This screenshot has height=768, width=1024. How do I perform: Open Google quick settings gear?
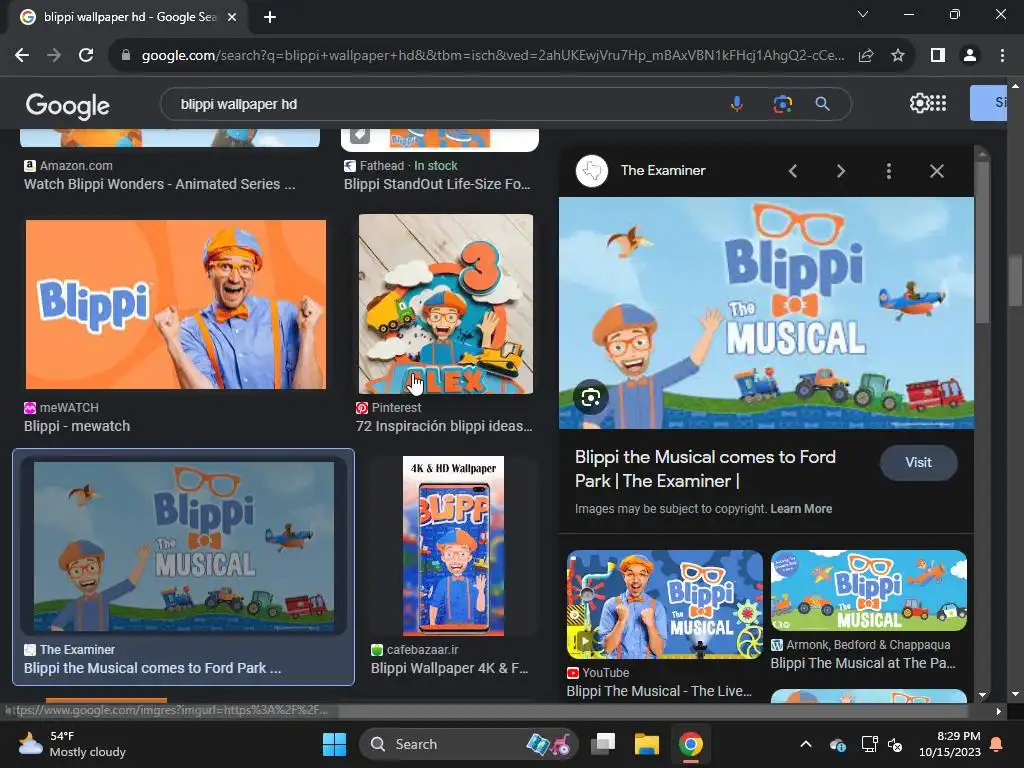[918, 103]
